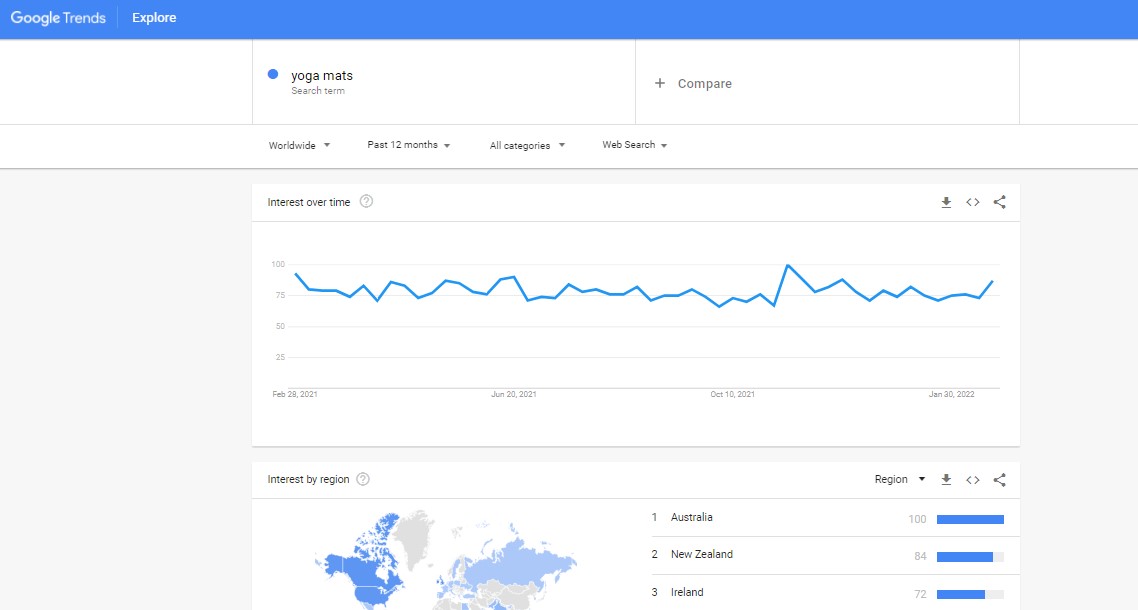Download the Interest by region data
The width and height of the screenshot is (1138, 610).
(946, 480)
